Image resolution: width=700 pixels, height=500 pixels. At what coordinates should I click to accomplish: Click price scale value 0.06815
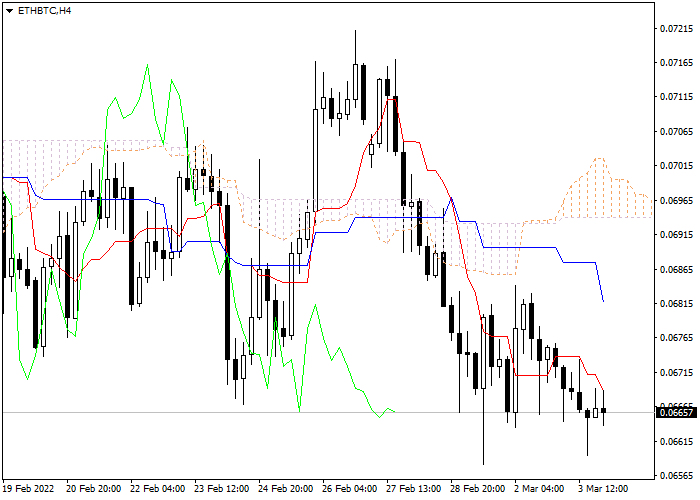click(677, 304)
